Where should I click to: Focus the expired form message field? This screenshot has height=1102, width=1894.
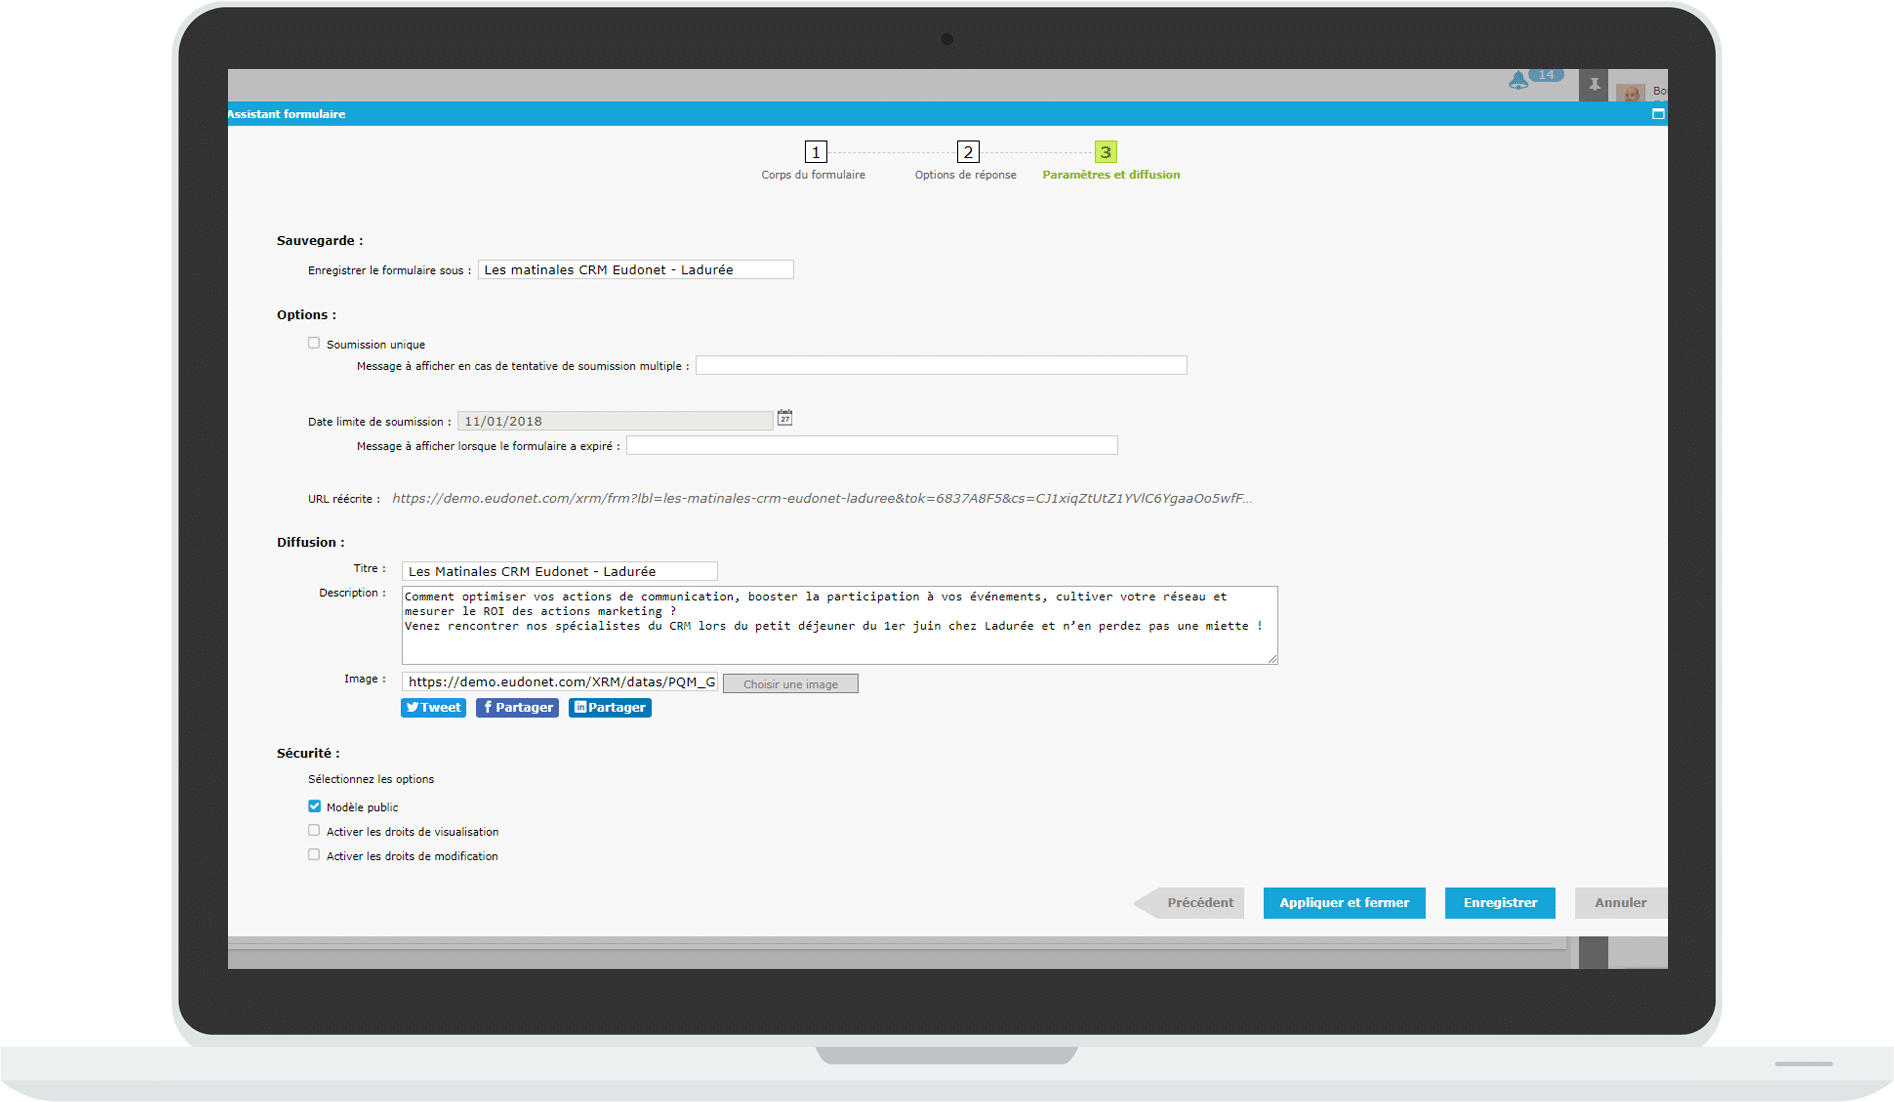[x=872, y=446]
